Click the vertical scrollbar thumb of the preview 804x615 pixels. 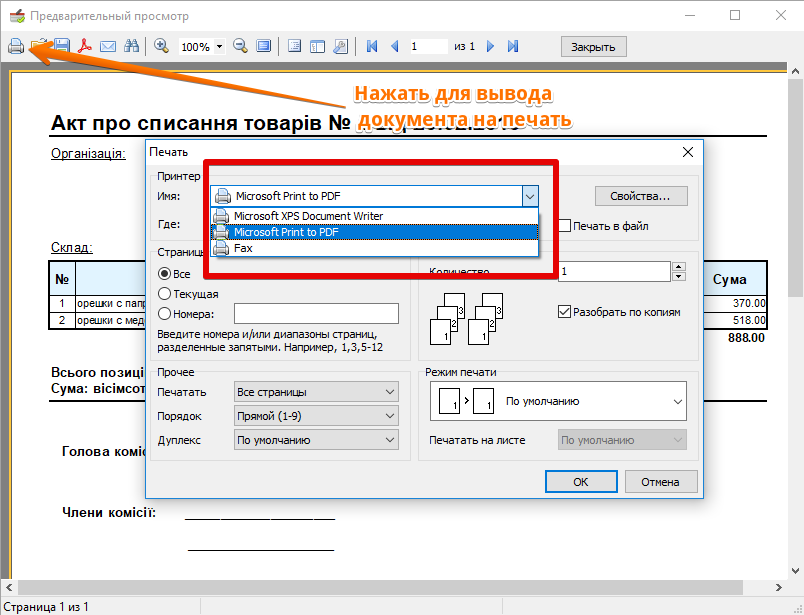(795, 187)
